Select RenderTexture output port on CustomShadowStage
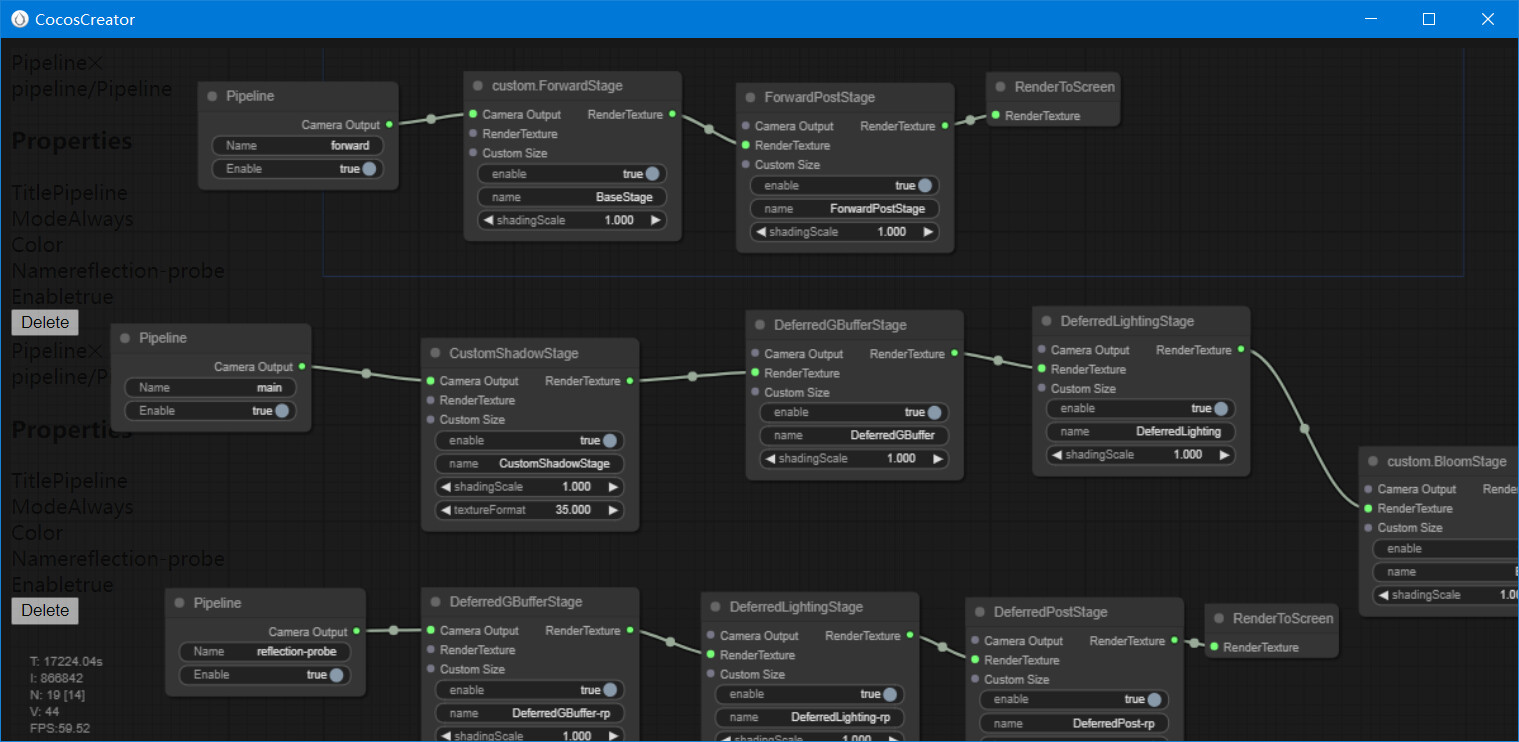Viewport: 1519px width, 742px height. (x=629, y=381)
